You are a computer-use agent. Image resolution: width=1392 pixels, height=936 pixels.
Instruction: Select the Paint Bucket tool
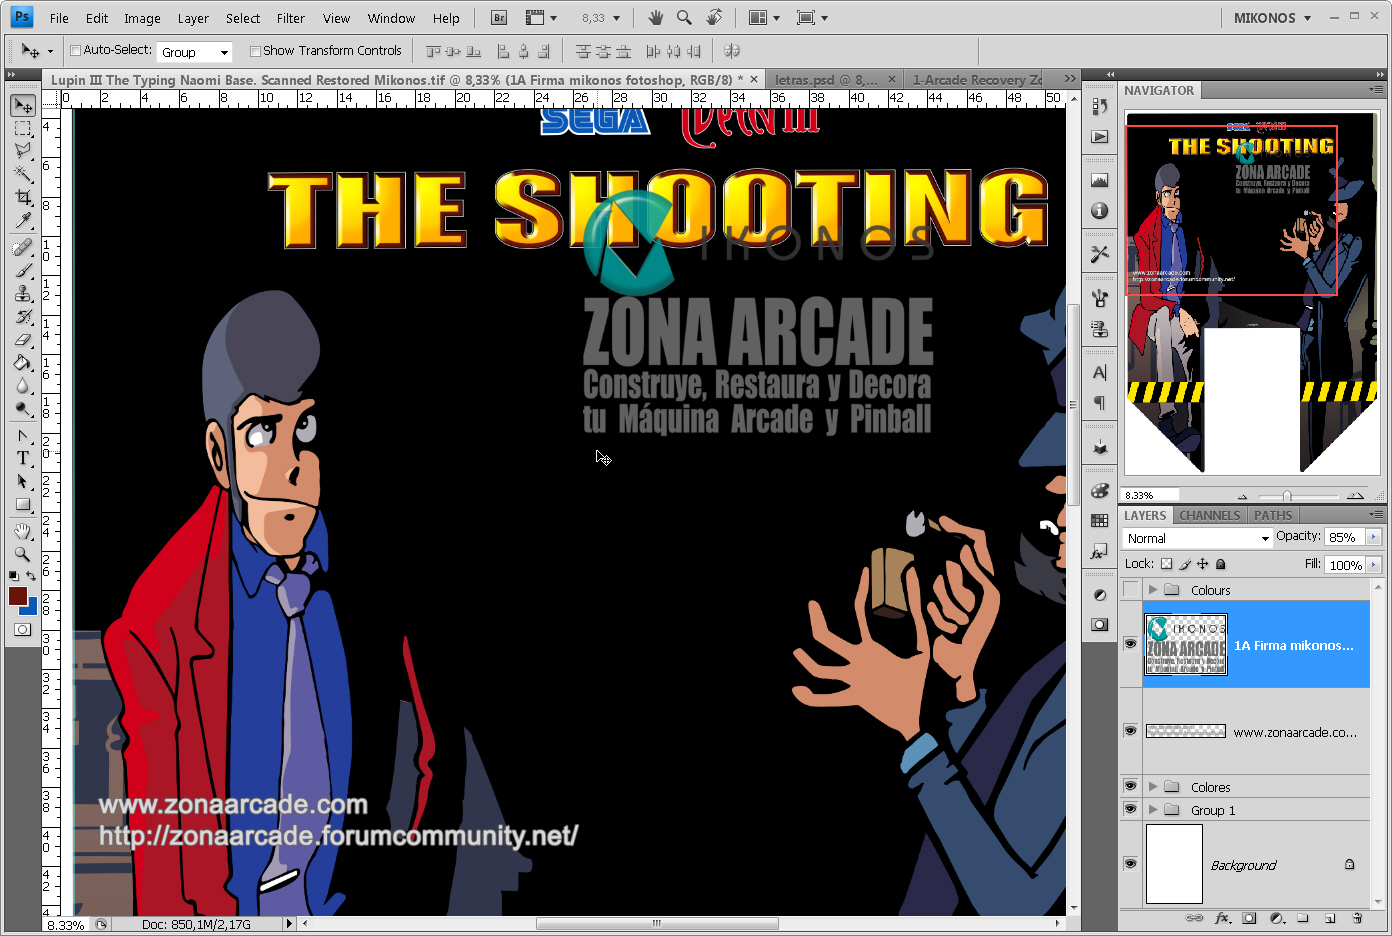pyautogui.click(x=22, y=363)
